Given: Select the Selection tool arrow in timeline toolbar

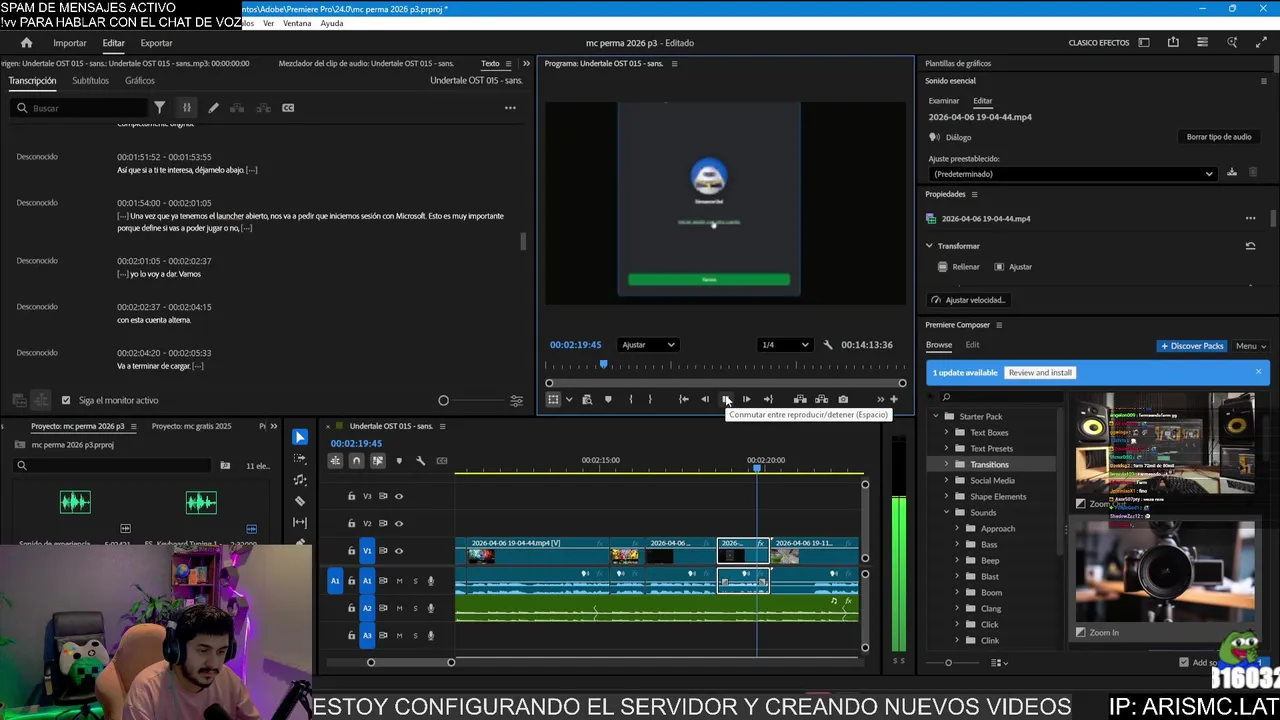Looking at the screenshot, I should click(300, 437).
